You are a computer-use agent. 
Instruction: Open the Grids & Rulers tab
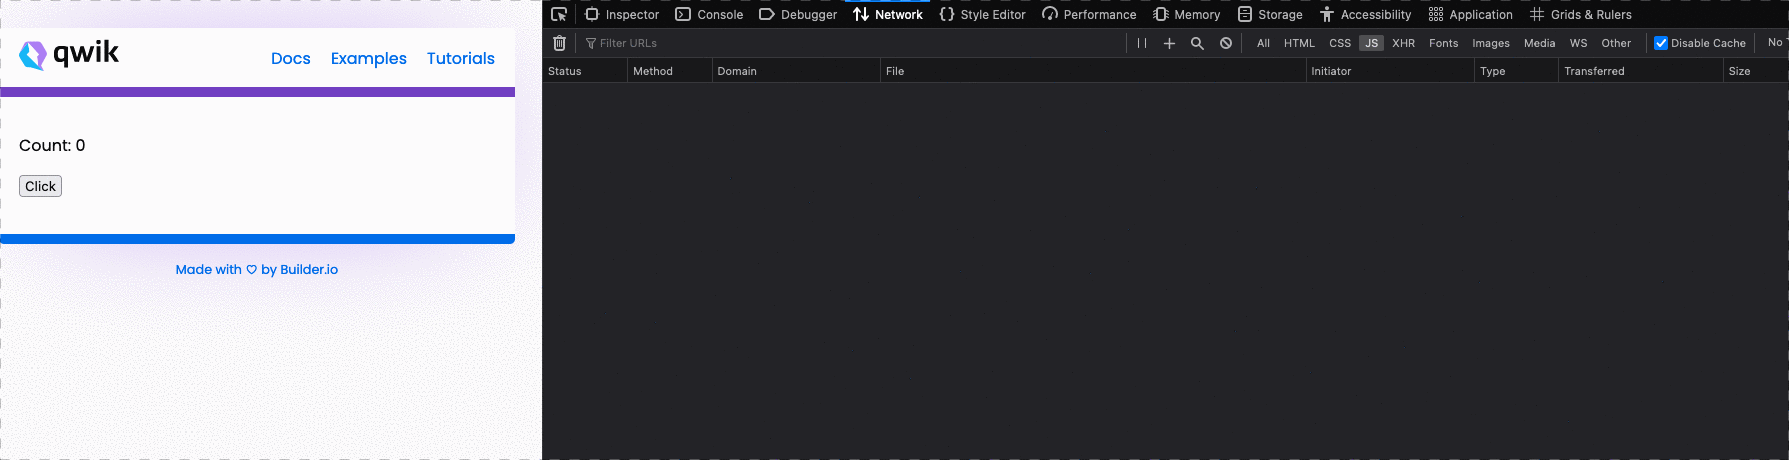click(1581, 14)
